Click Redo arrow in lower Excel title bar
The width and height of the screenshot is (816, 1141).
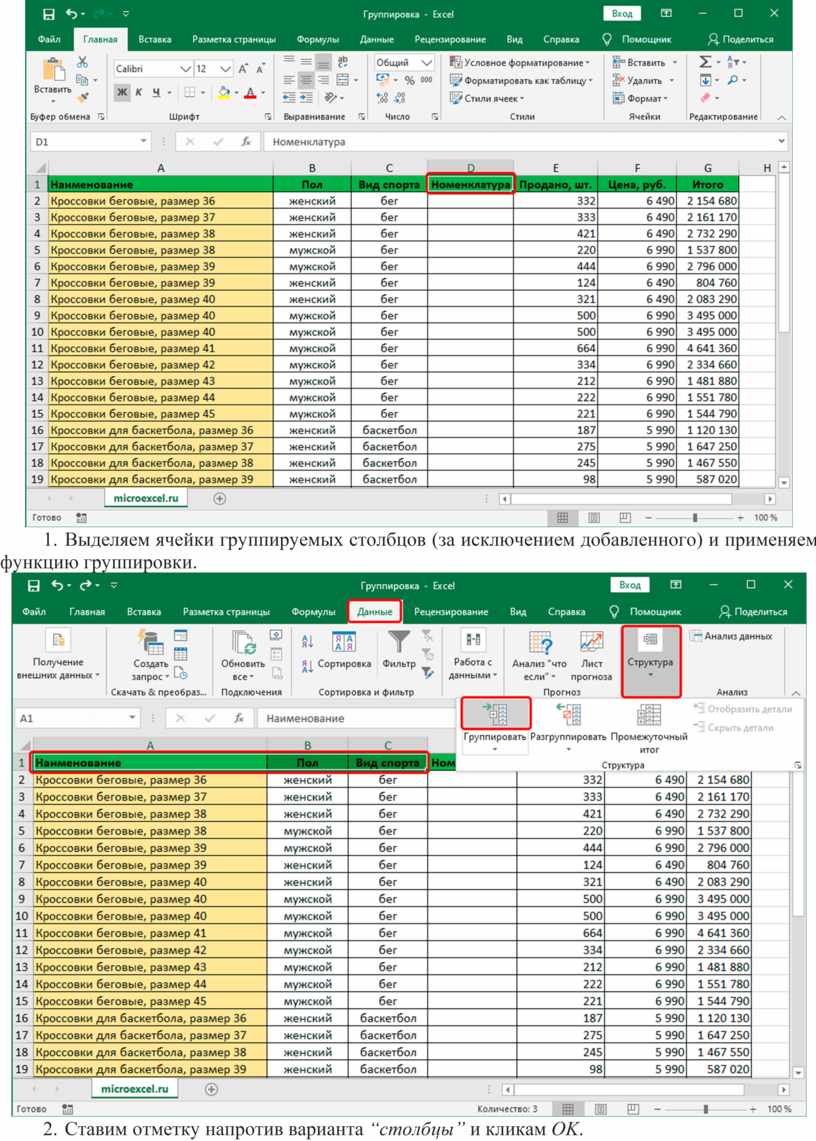86,585
